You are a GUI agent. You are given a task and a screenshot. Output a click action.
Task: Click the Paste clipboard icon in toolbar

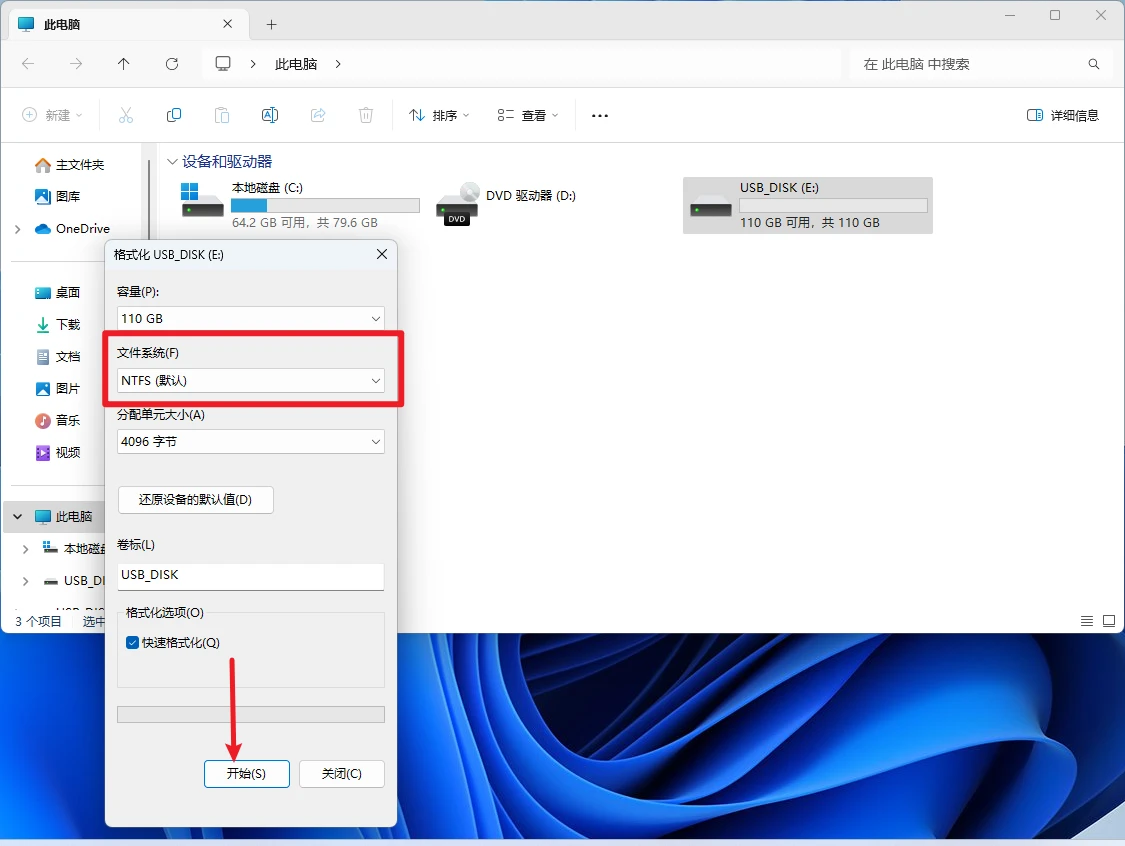pos(222,115)
